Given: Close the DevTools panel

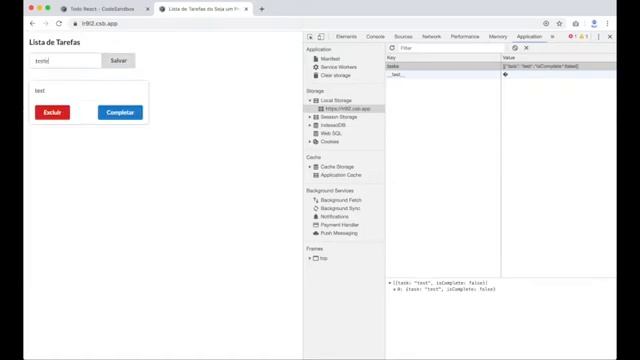Looking at the screenshot, I should pos(610,37).
